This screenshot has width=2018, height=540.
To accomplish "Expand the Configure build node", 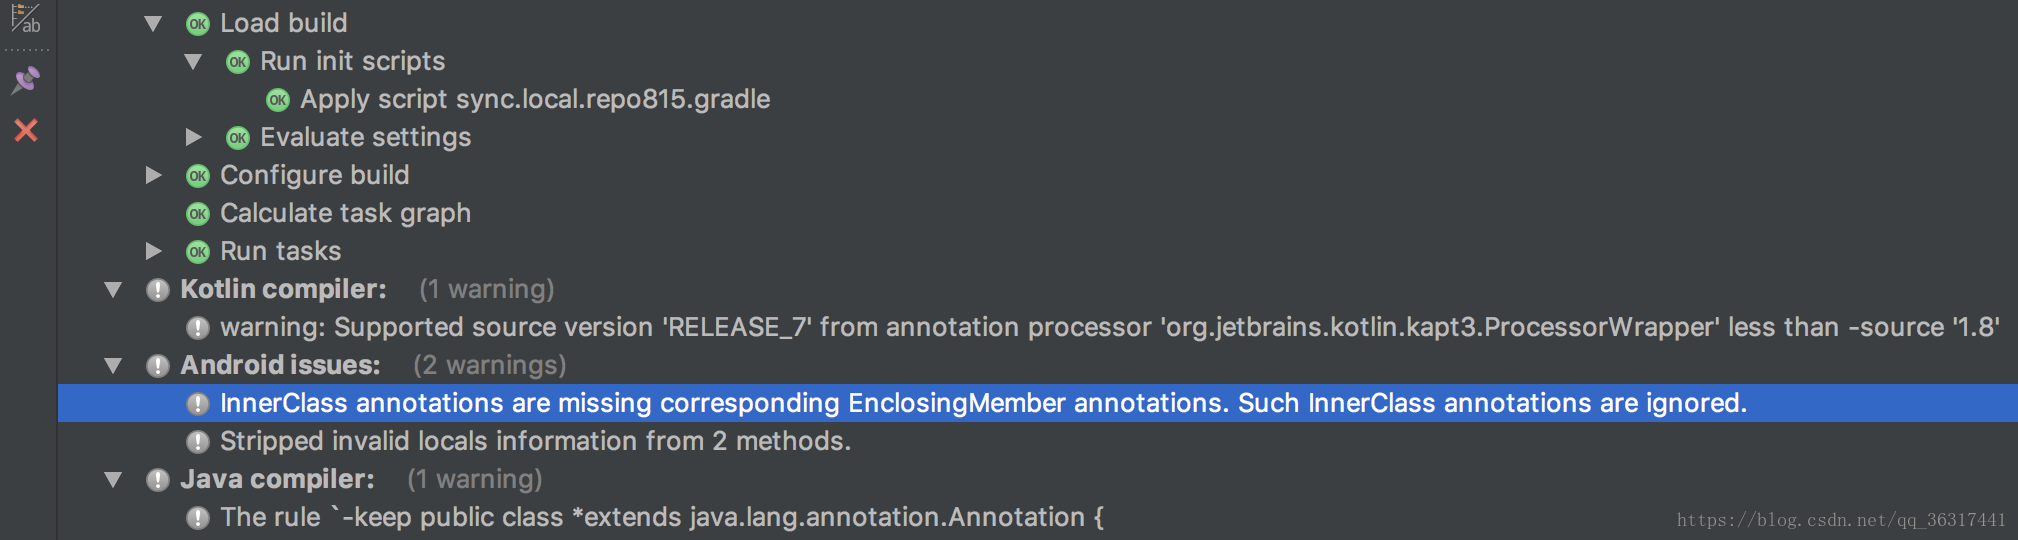I will 154,175.
